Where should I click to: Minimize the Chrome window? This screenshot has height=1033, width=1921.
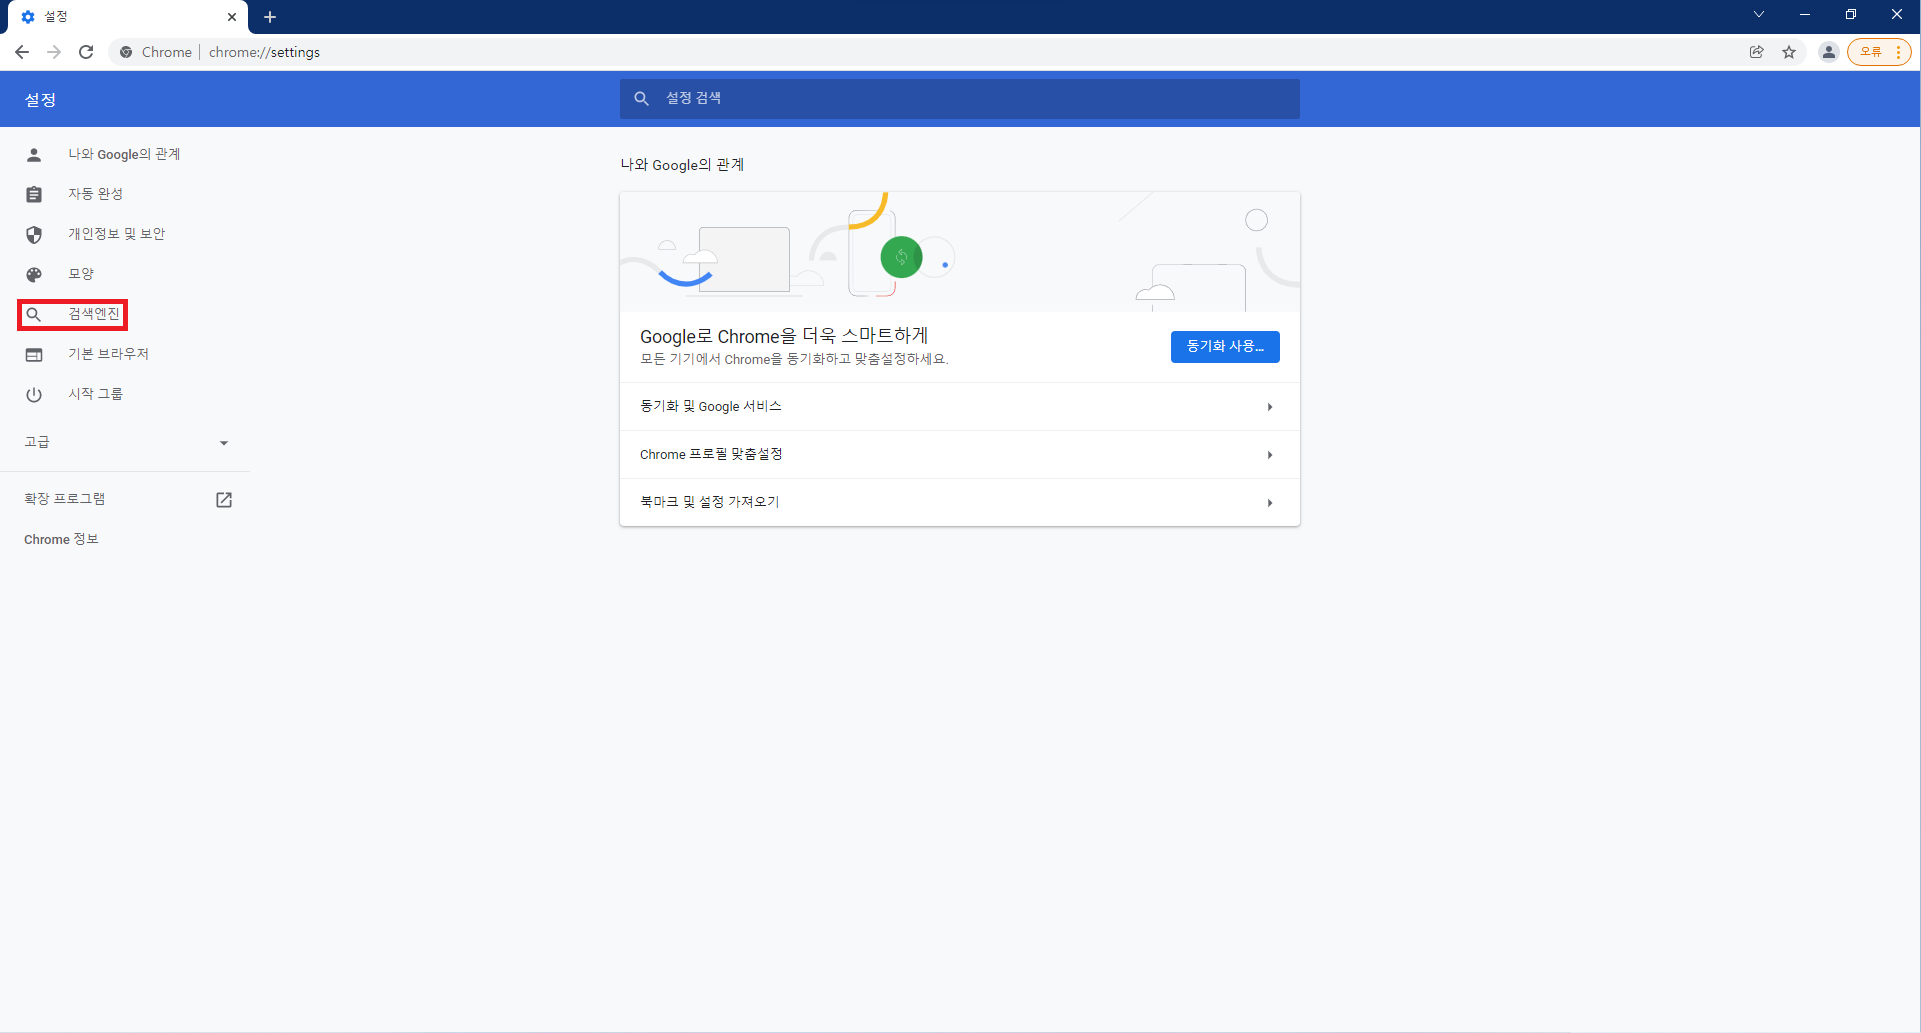pos(1805,15)
